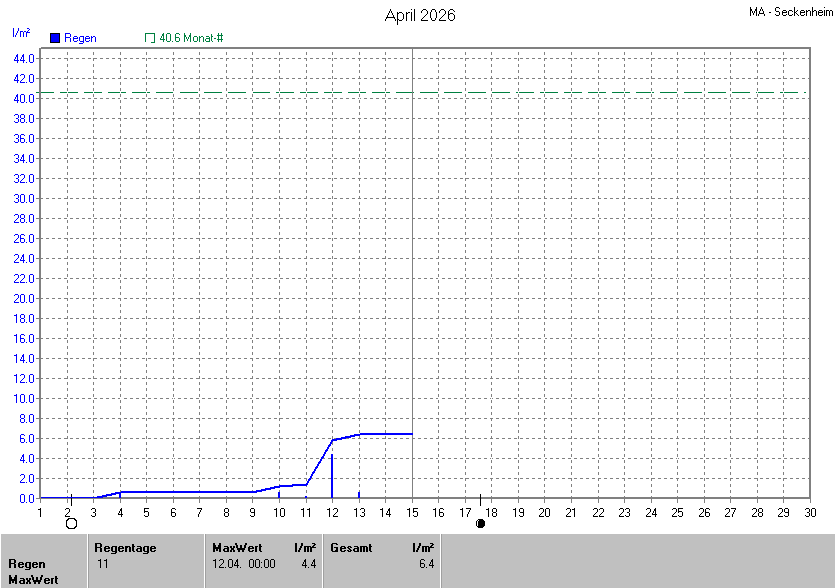Click the Regentage value 11

coord(103,564)
